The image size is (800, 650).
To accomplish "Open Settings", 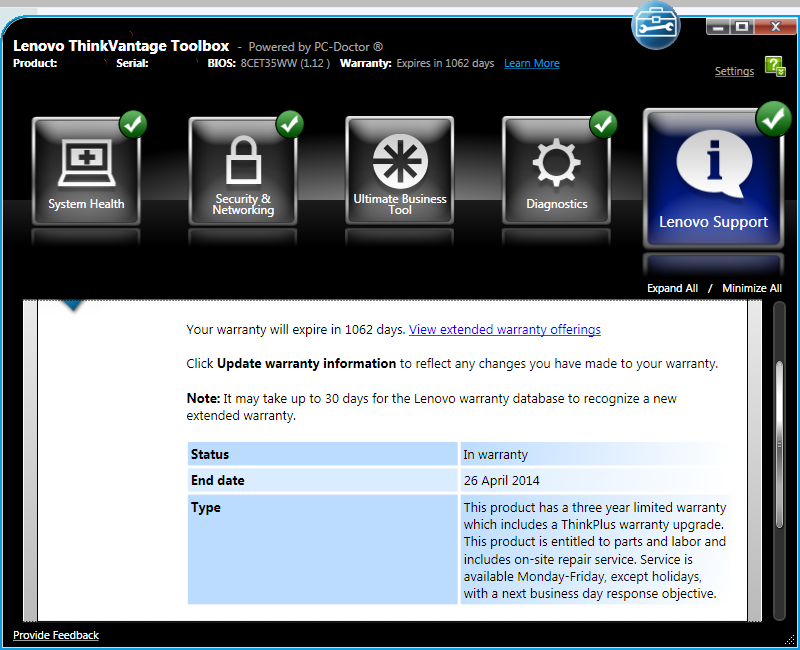I will (734, 71).
